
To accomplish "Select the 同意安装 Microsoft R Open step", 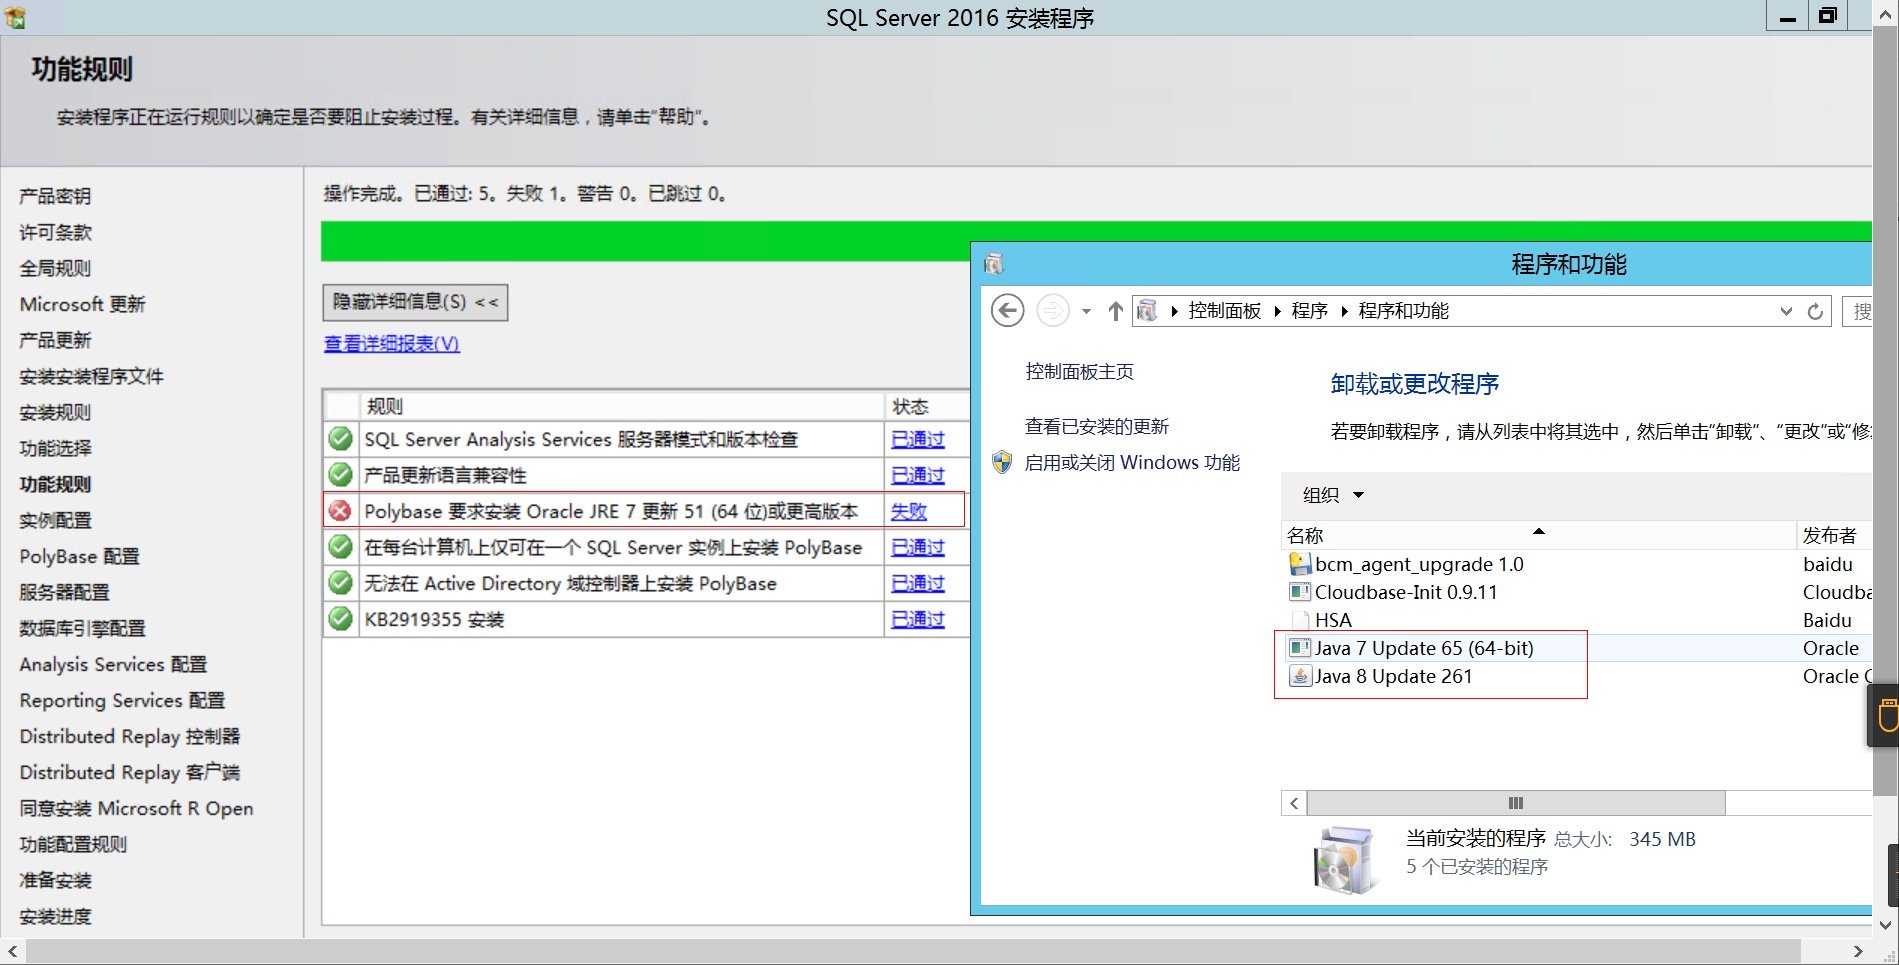I will click(x=136, y=808).
